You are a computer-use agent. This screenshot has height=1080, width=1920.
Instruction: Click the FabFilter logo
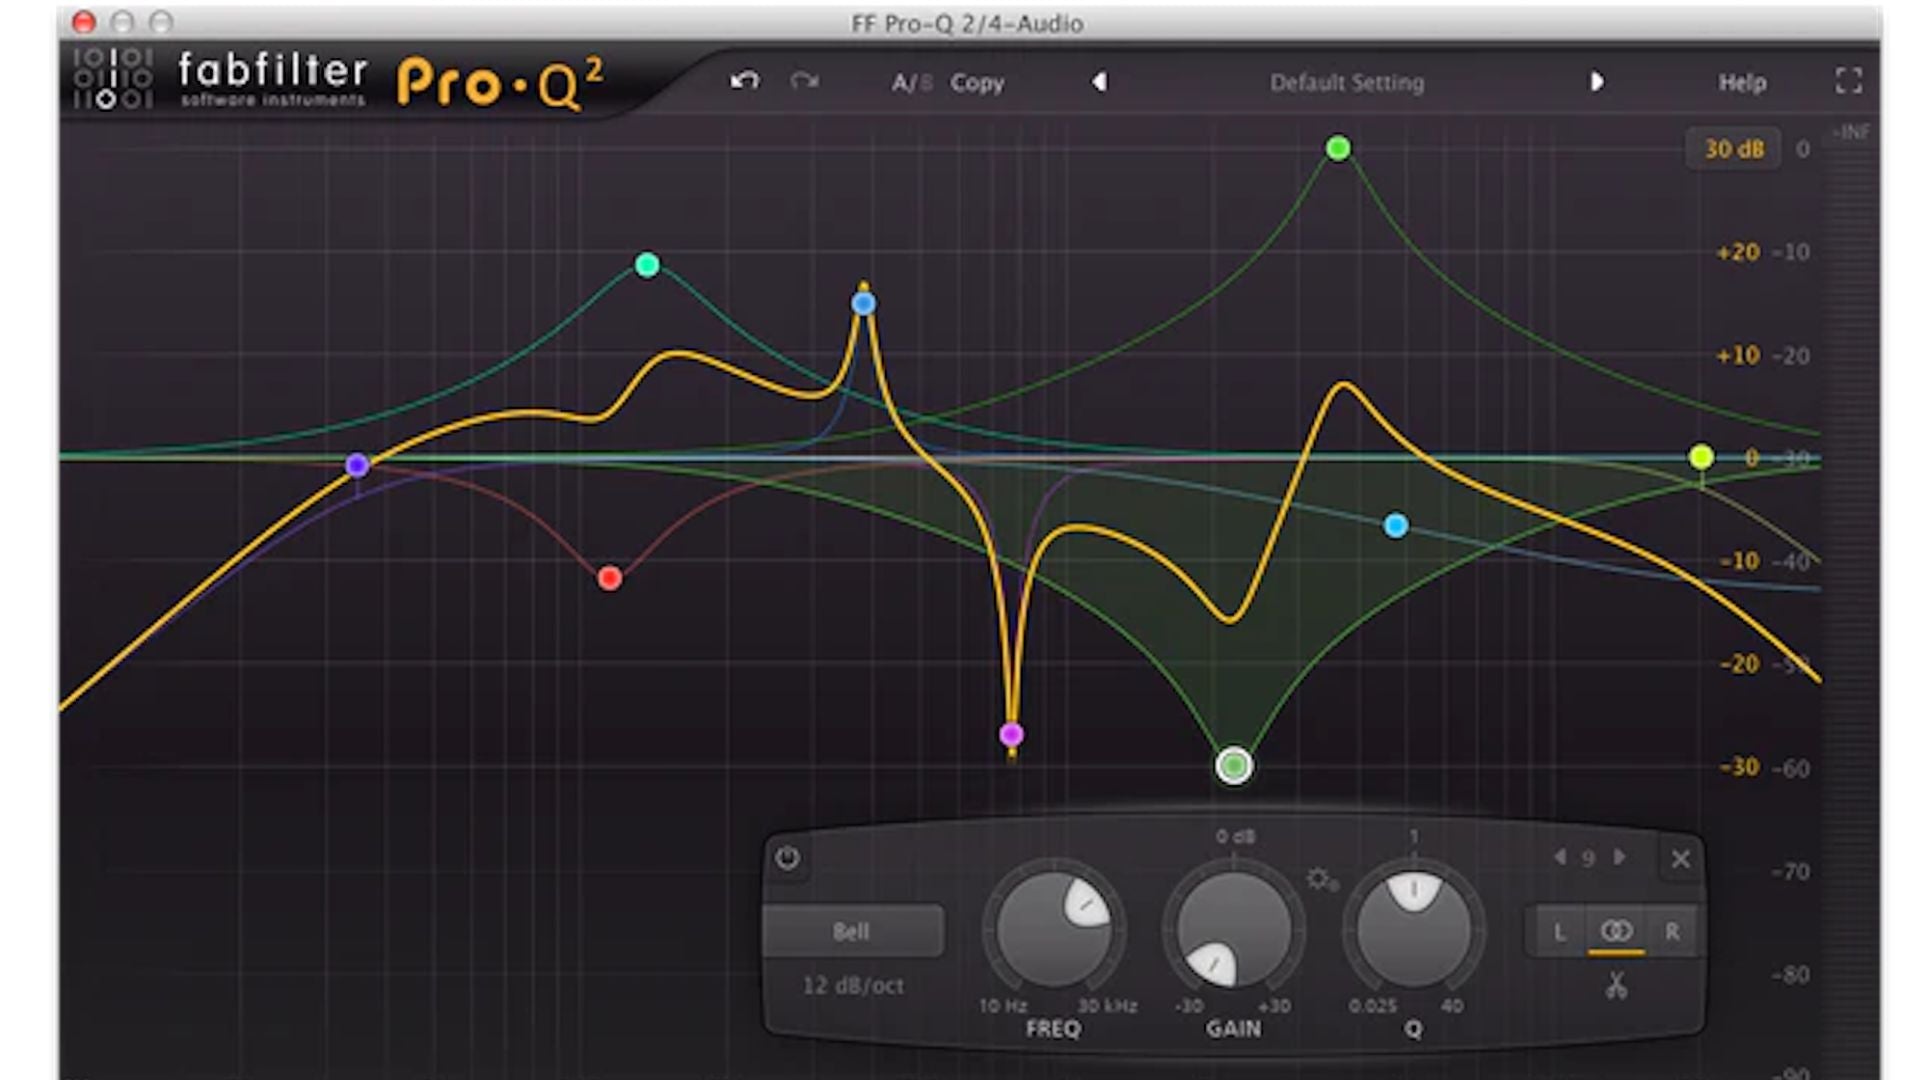point(270,72)
